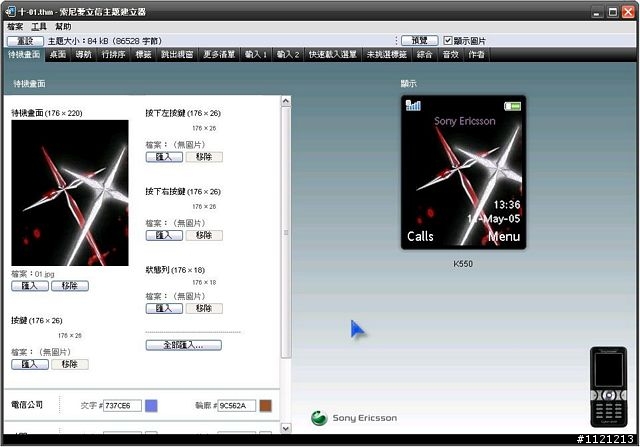Click the blue 737CE6 color swatch

pos(151,406)
